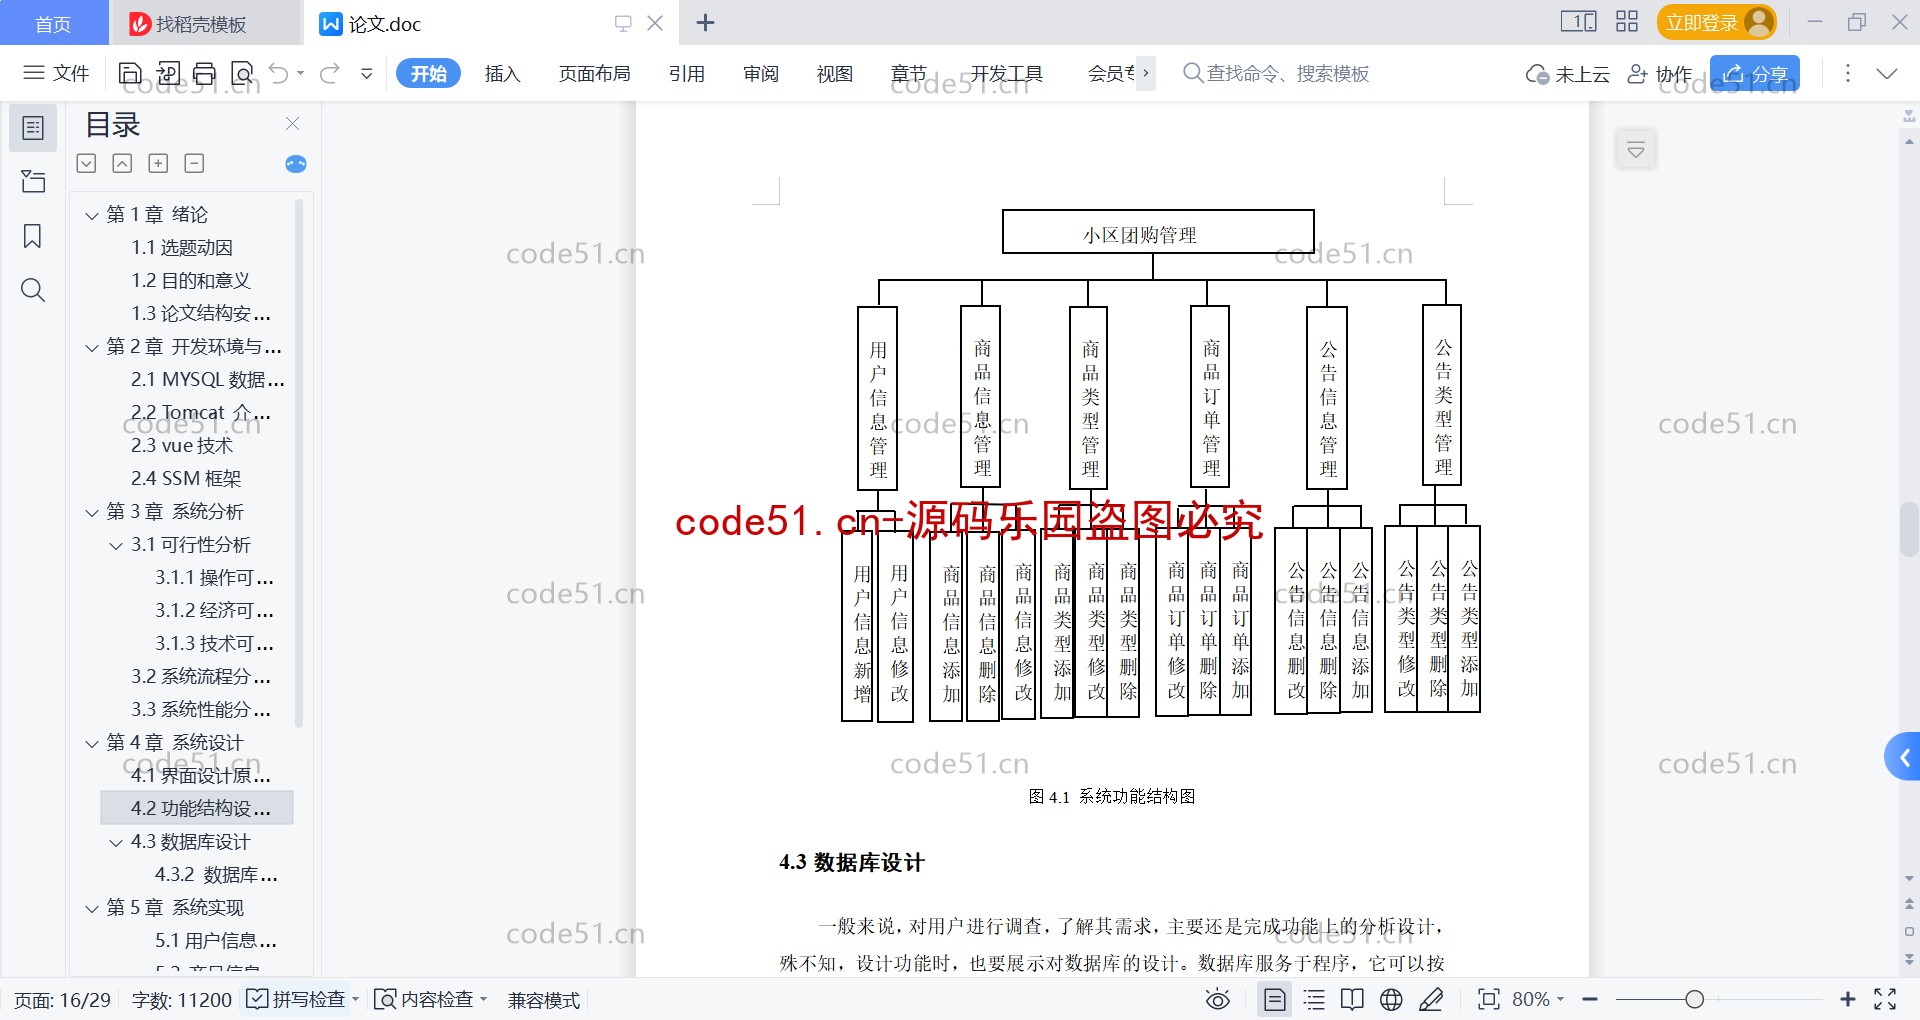Viewport: 1920px width, 1020px height.
Task: Switch to outline view icon
Action: (x=1314, y=999)
